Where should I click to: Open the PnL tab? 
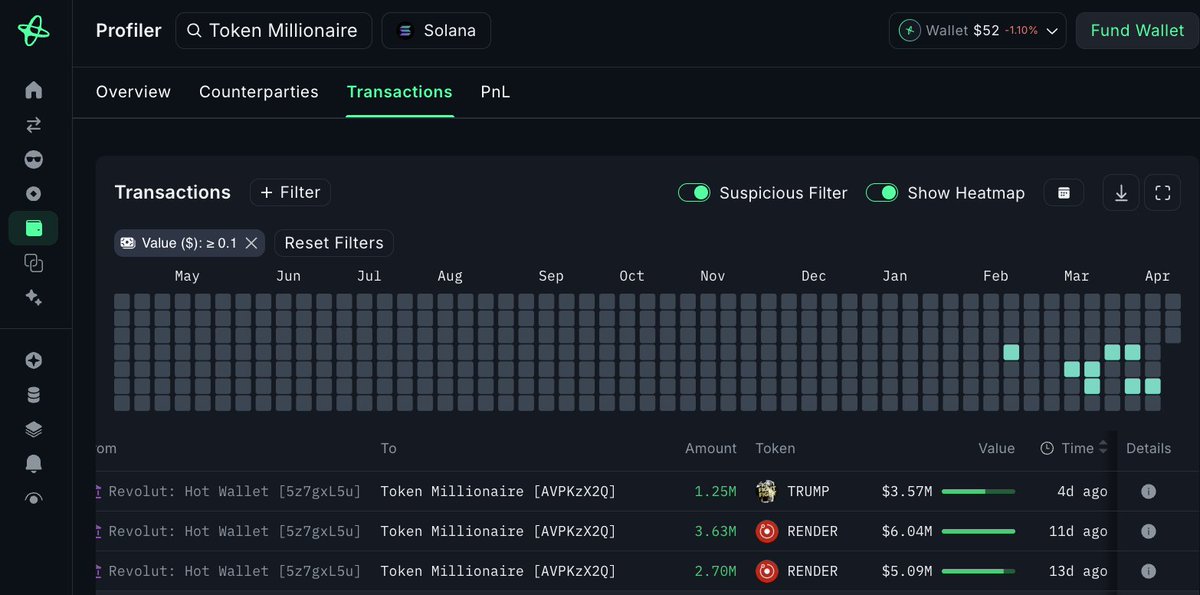point(495,92)
